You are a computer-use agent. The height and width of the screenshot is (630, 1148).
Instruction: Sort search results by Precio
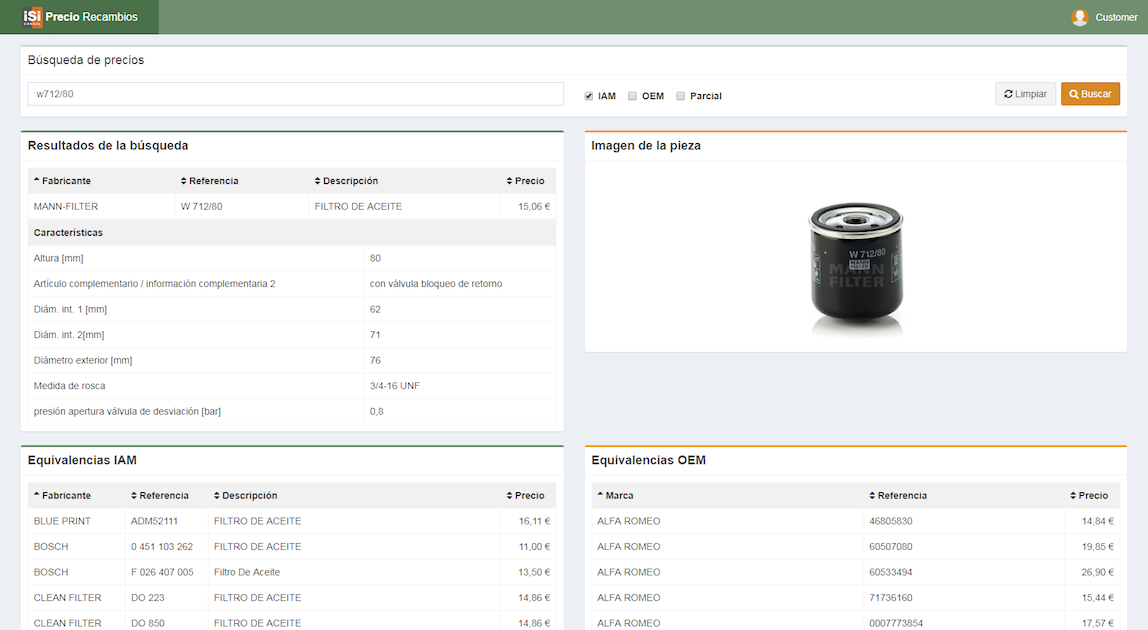[x=526, y=181]
